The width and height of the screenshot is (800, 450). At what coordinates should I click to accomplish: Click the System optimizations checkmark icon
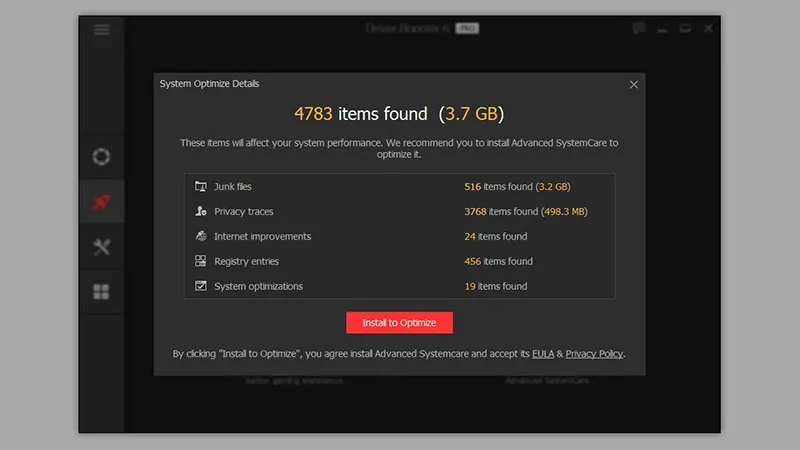coord(201,287)
